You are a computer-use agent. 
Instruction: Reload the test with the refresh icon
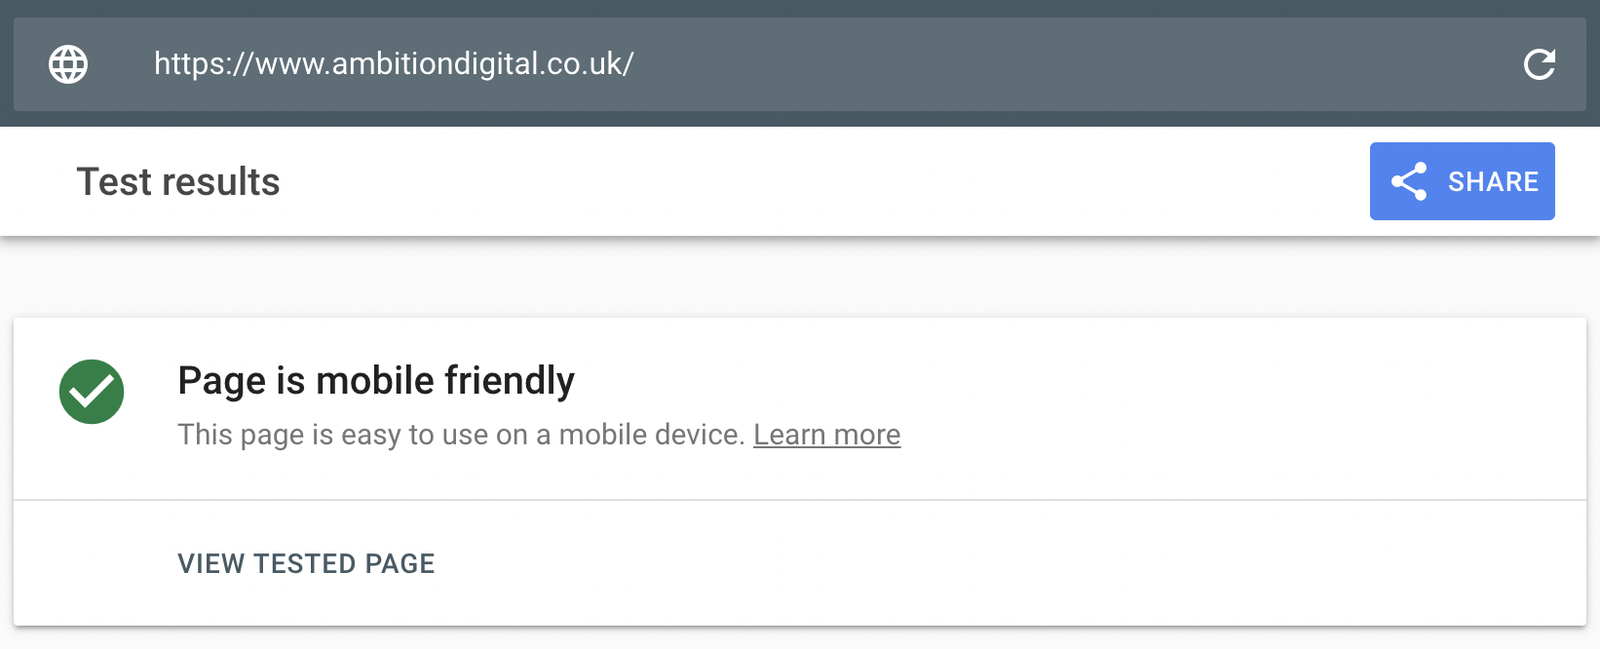point(1539,64)
